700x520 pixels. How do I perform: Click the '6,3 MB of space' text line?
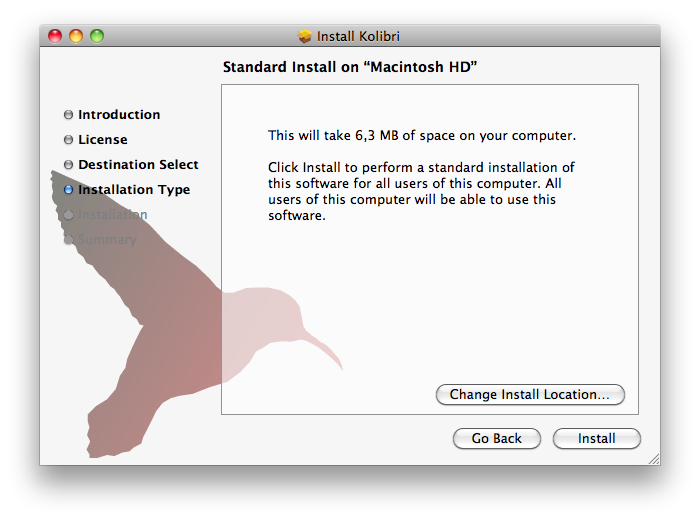[x=422, y=135]
